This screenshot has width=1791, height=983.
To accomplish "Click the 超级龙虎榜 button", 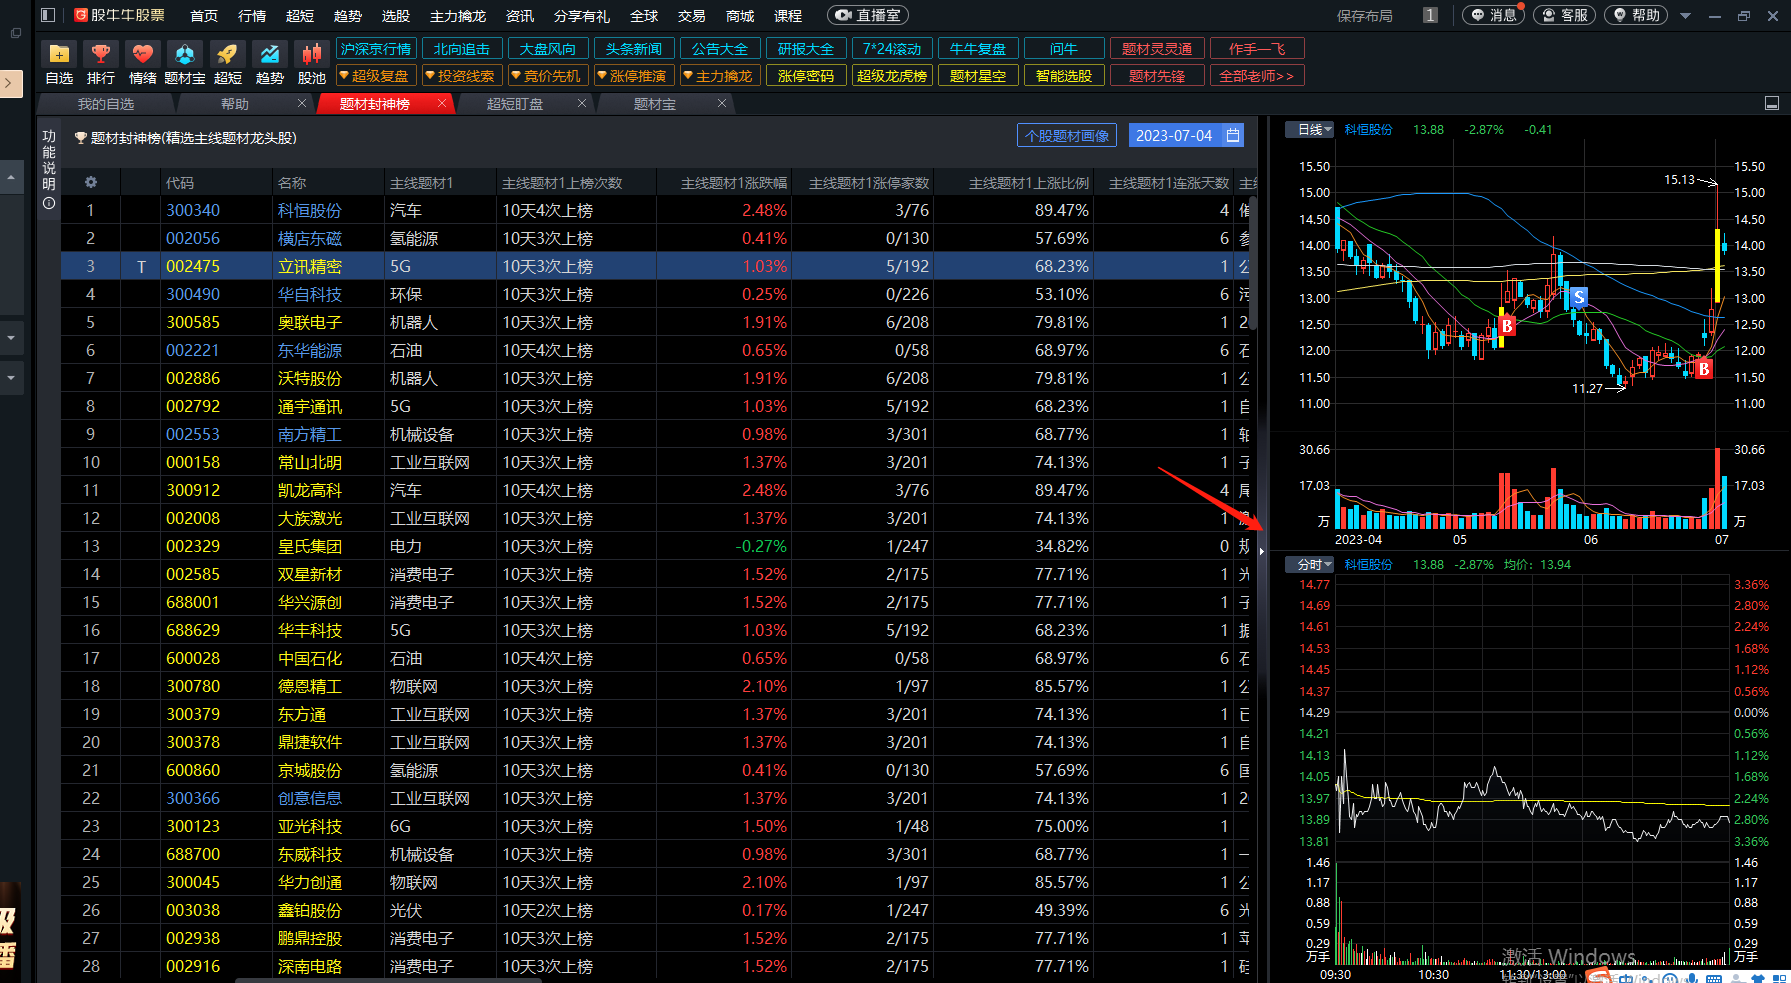I will tap(892, 76).
